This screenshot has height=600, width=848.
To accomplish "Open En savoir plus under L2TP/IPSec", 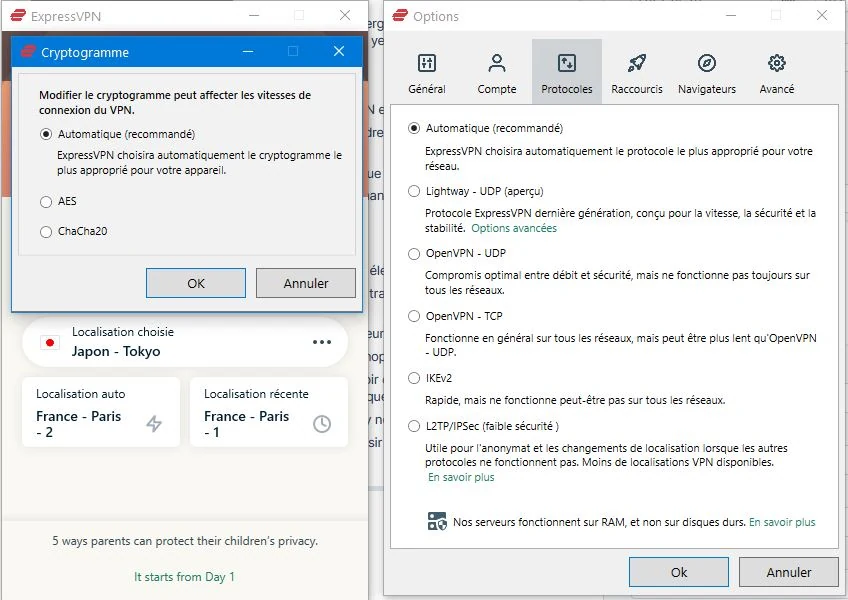I will (461, 477).
